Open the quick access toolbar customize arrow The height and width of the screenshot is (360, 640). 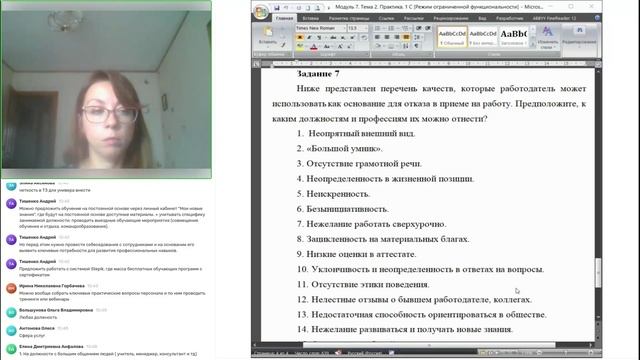point(329,8)
